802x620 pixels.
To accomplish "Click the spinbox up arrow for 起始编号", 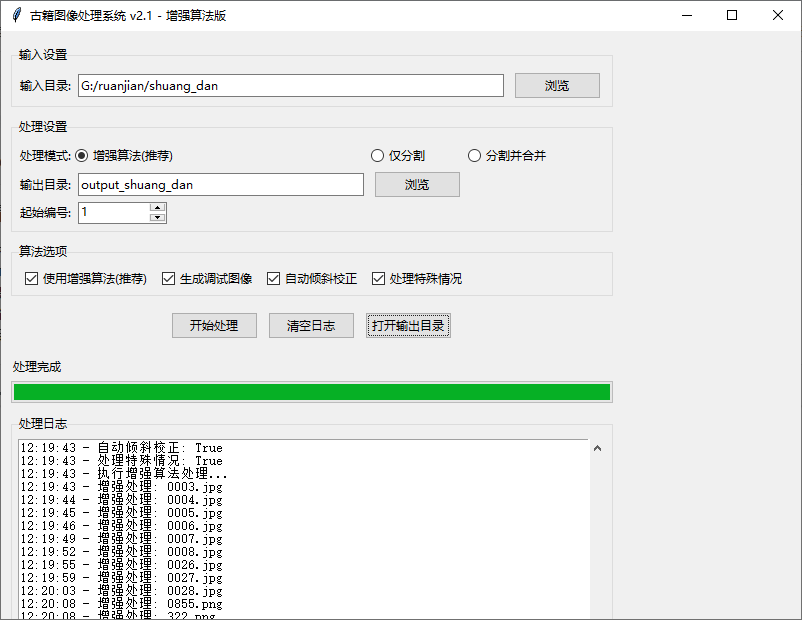I will 158,206.
